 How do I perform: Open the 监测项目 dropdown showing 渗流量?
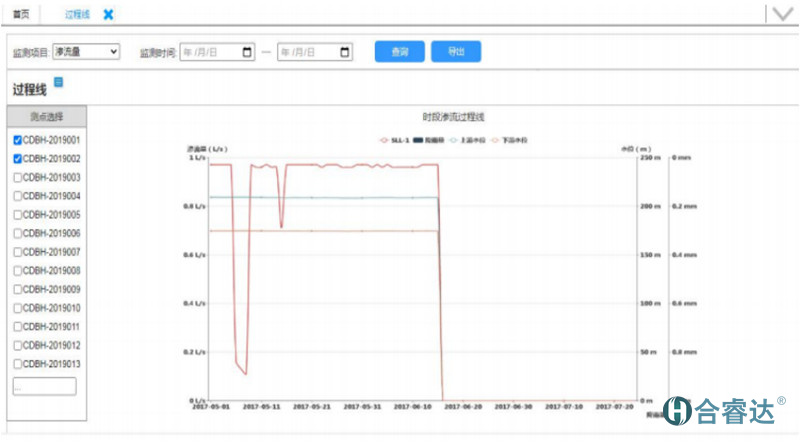(86, 52)
